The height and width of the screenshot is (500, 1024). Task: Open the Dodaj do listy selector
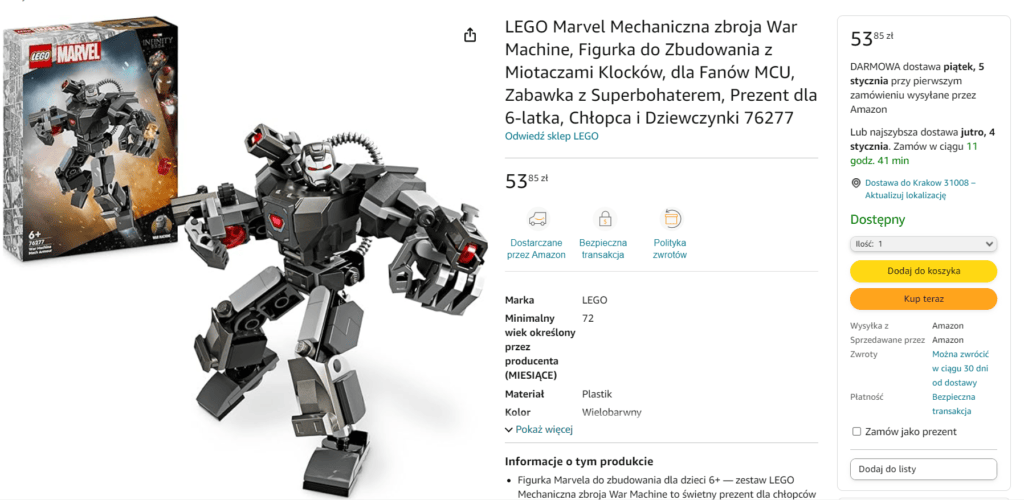click(923, 469)
